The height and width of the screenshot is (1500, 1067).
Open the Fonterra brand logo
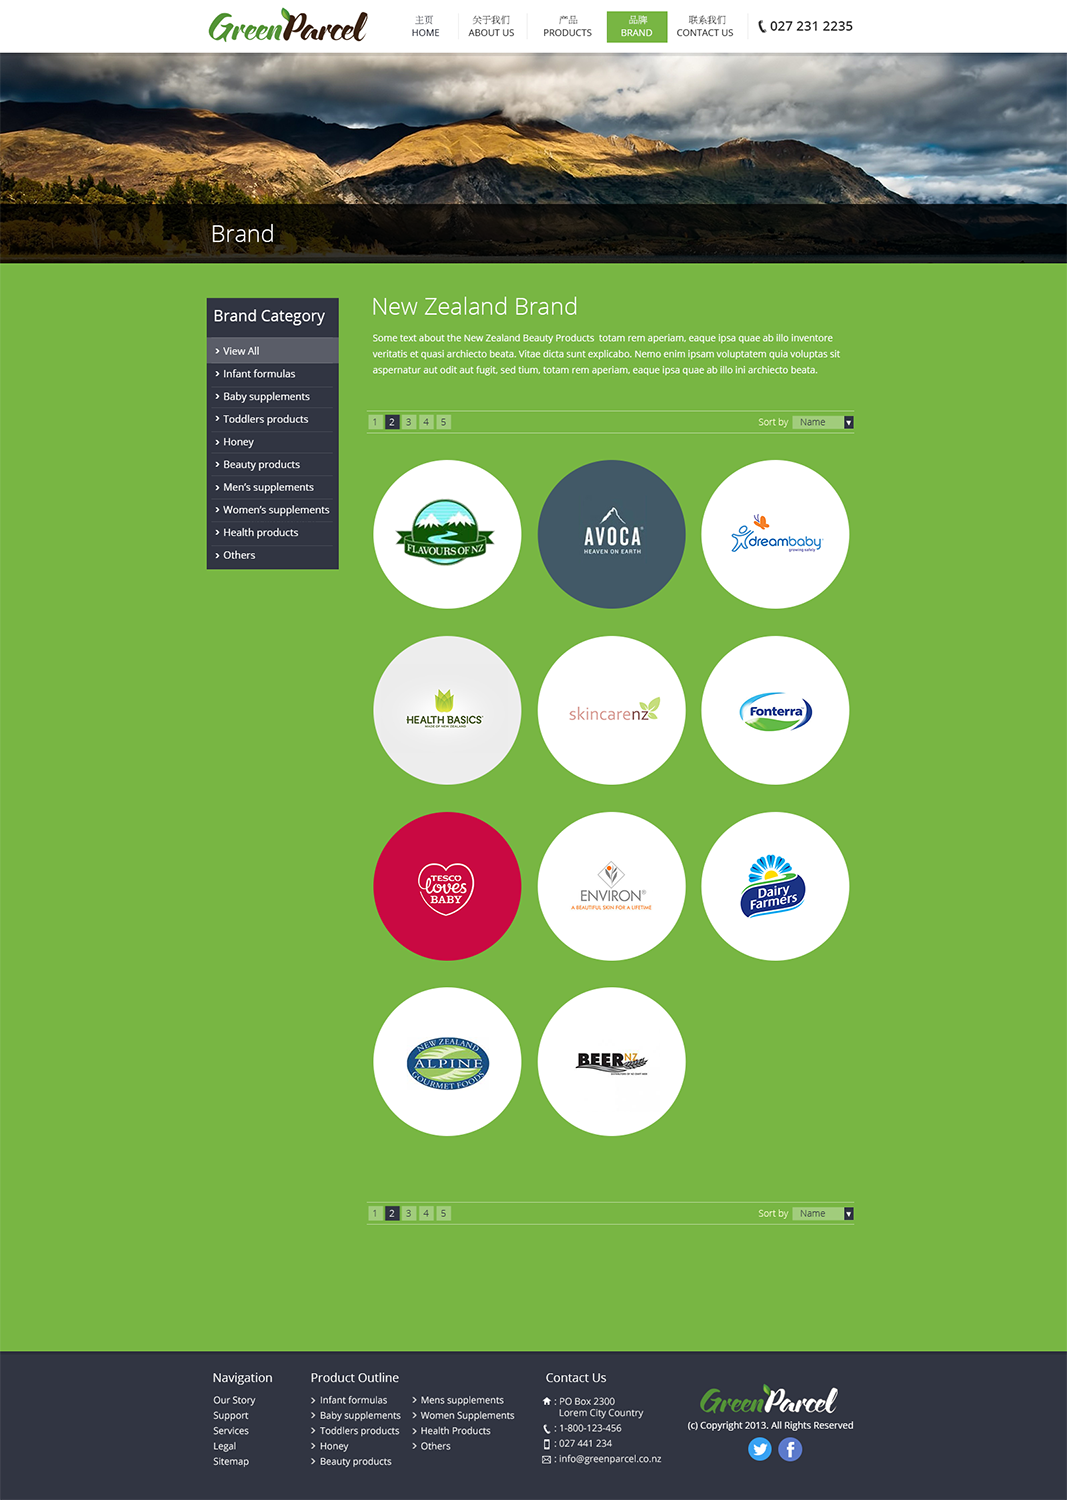point(775,710)
